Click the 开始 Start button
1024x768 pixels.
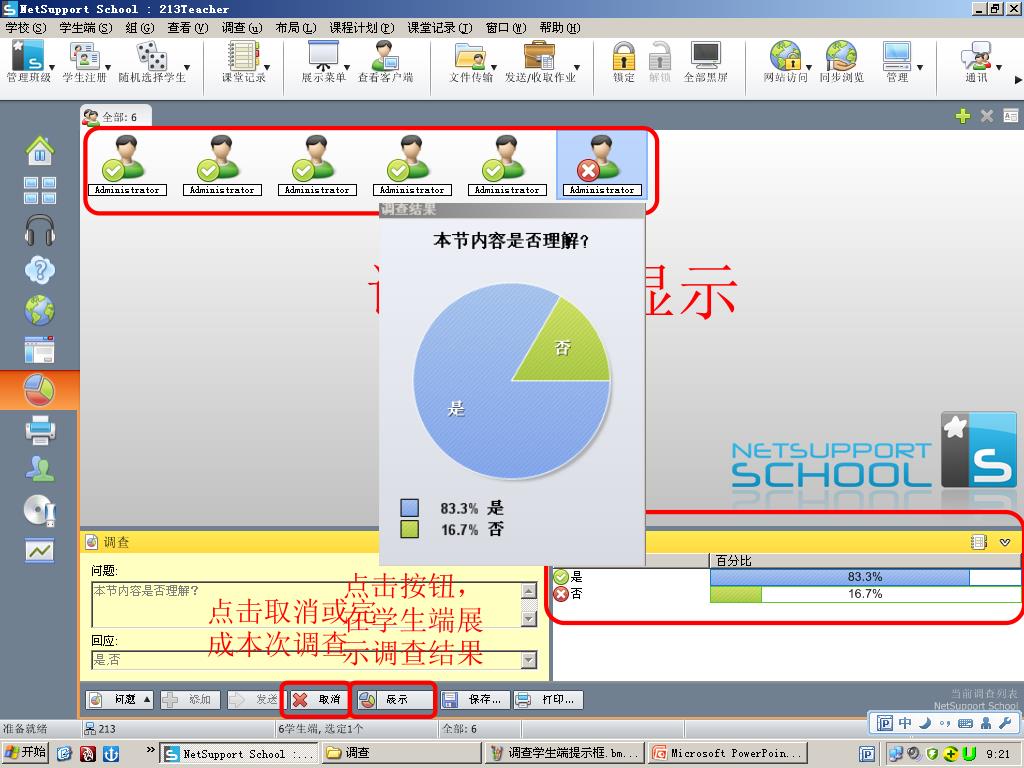tap(26, 753)
